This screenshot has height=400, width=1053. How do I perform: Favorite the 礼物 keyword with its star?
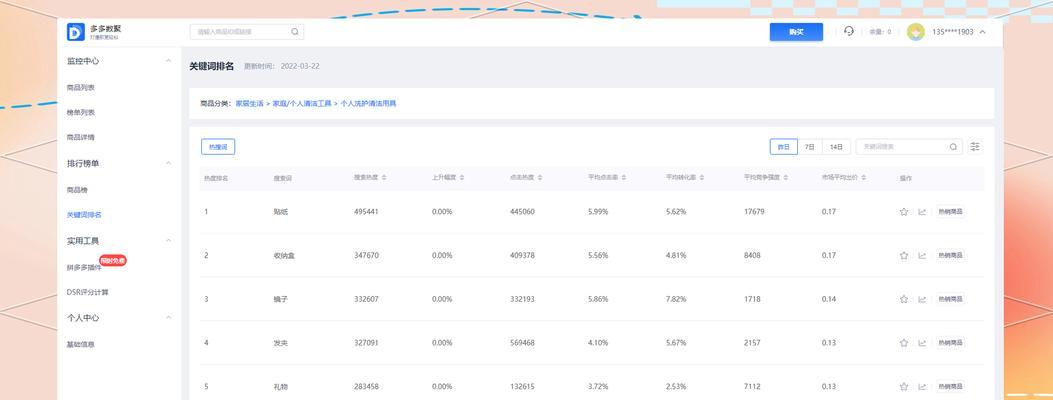(x=904, y=387)
